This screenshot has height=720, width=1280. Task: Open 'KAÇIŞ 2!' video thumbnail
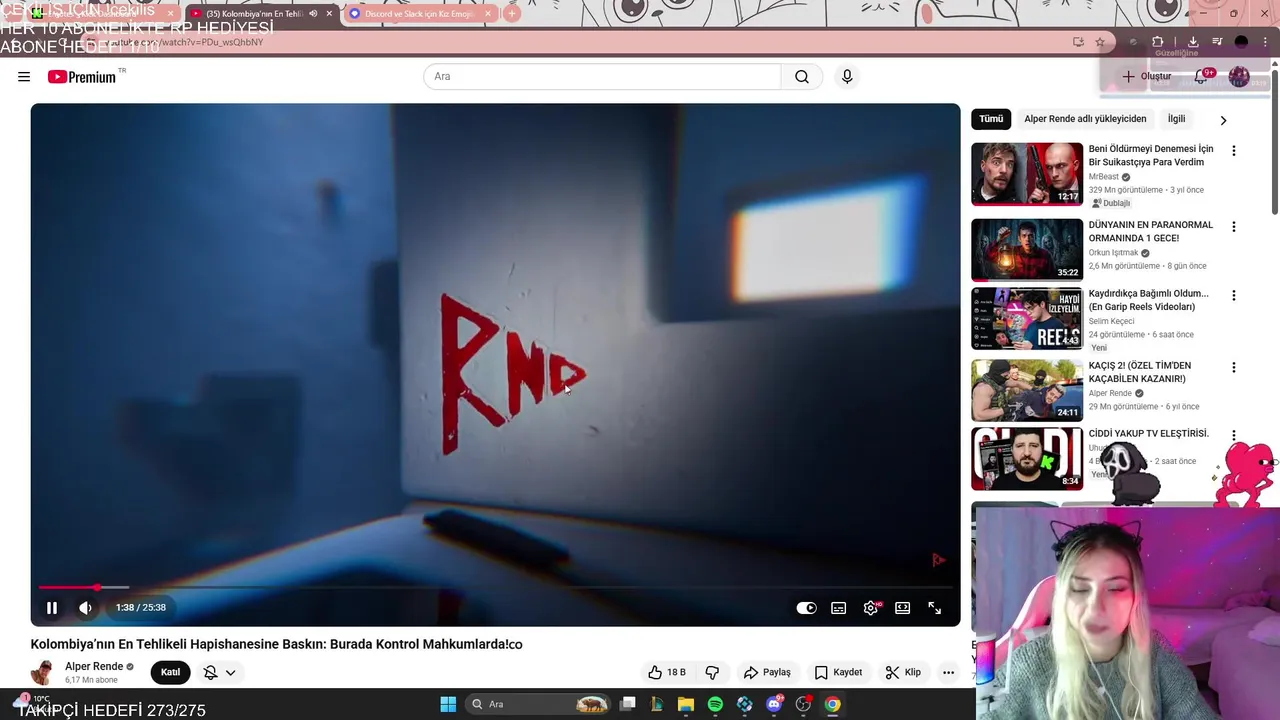point(1027,390)
